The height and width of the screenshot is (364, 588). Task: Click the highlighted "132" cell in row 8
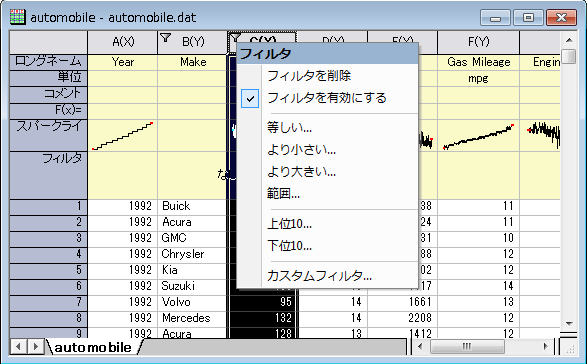point(262,318)
